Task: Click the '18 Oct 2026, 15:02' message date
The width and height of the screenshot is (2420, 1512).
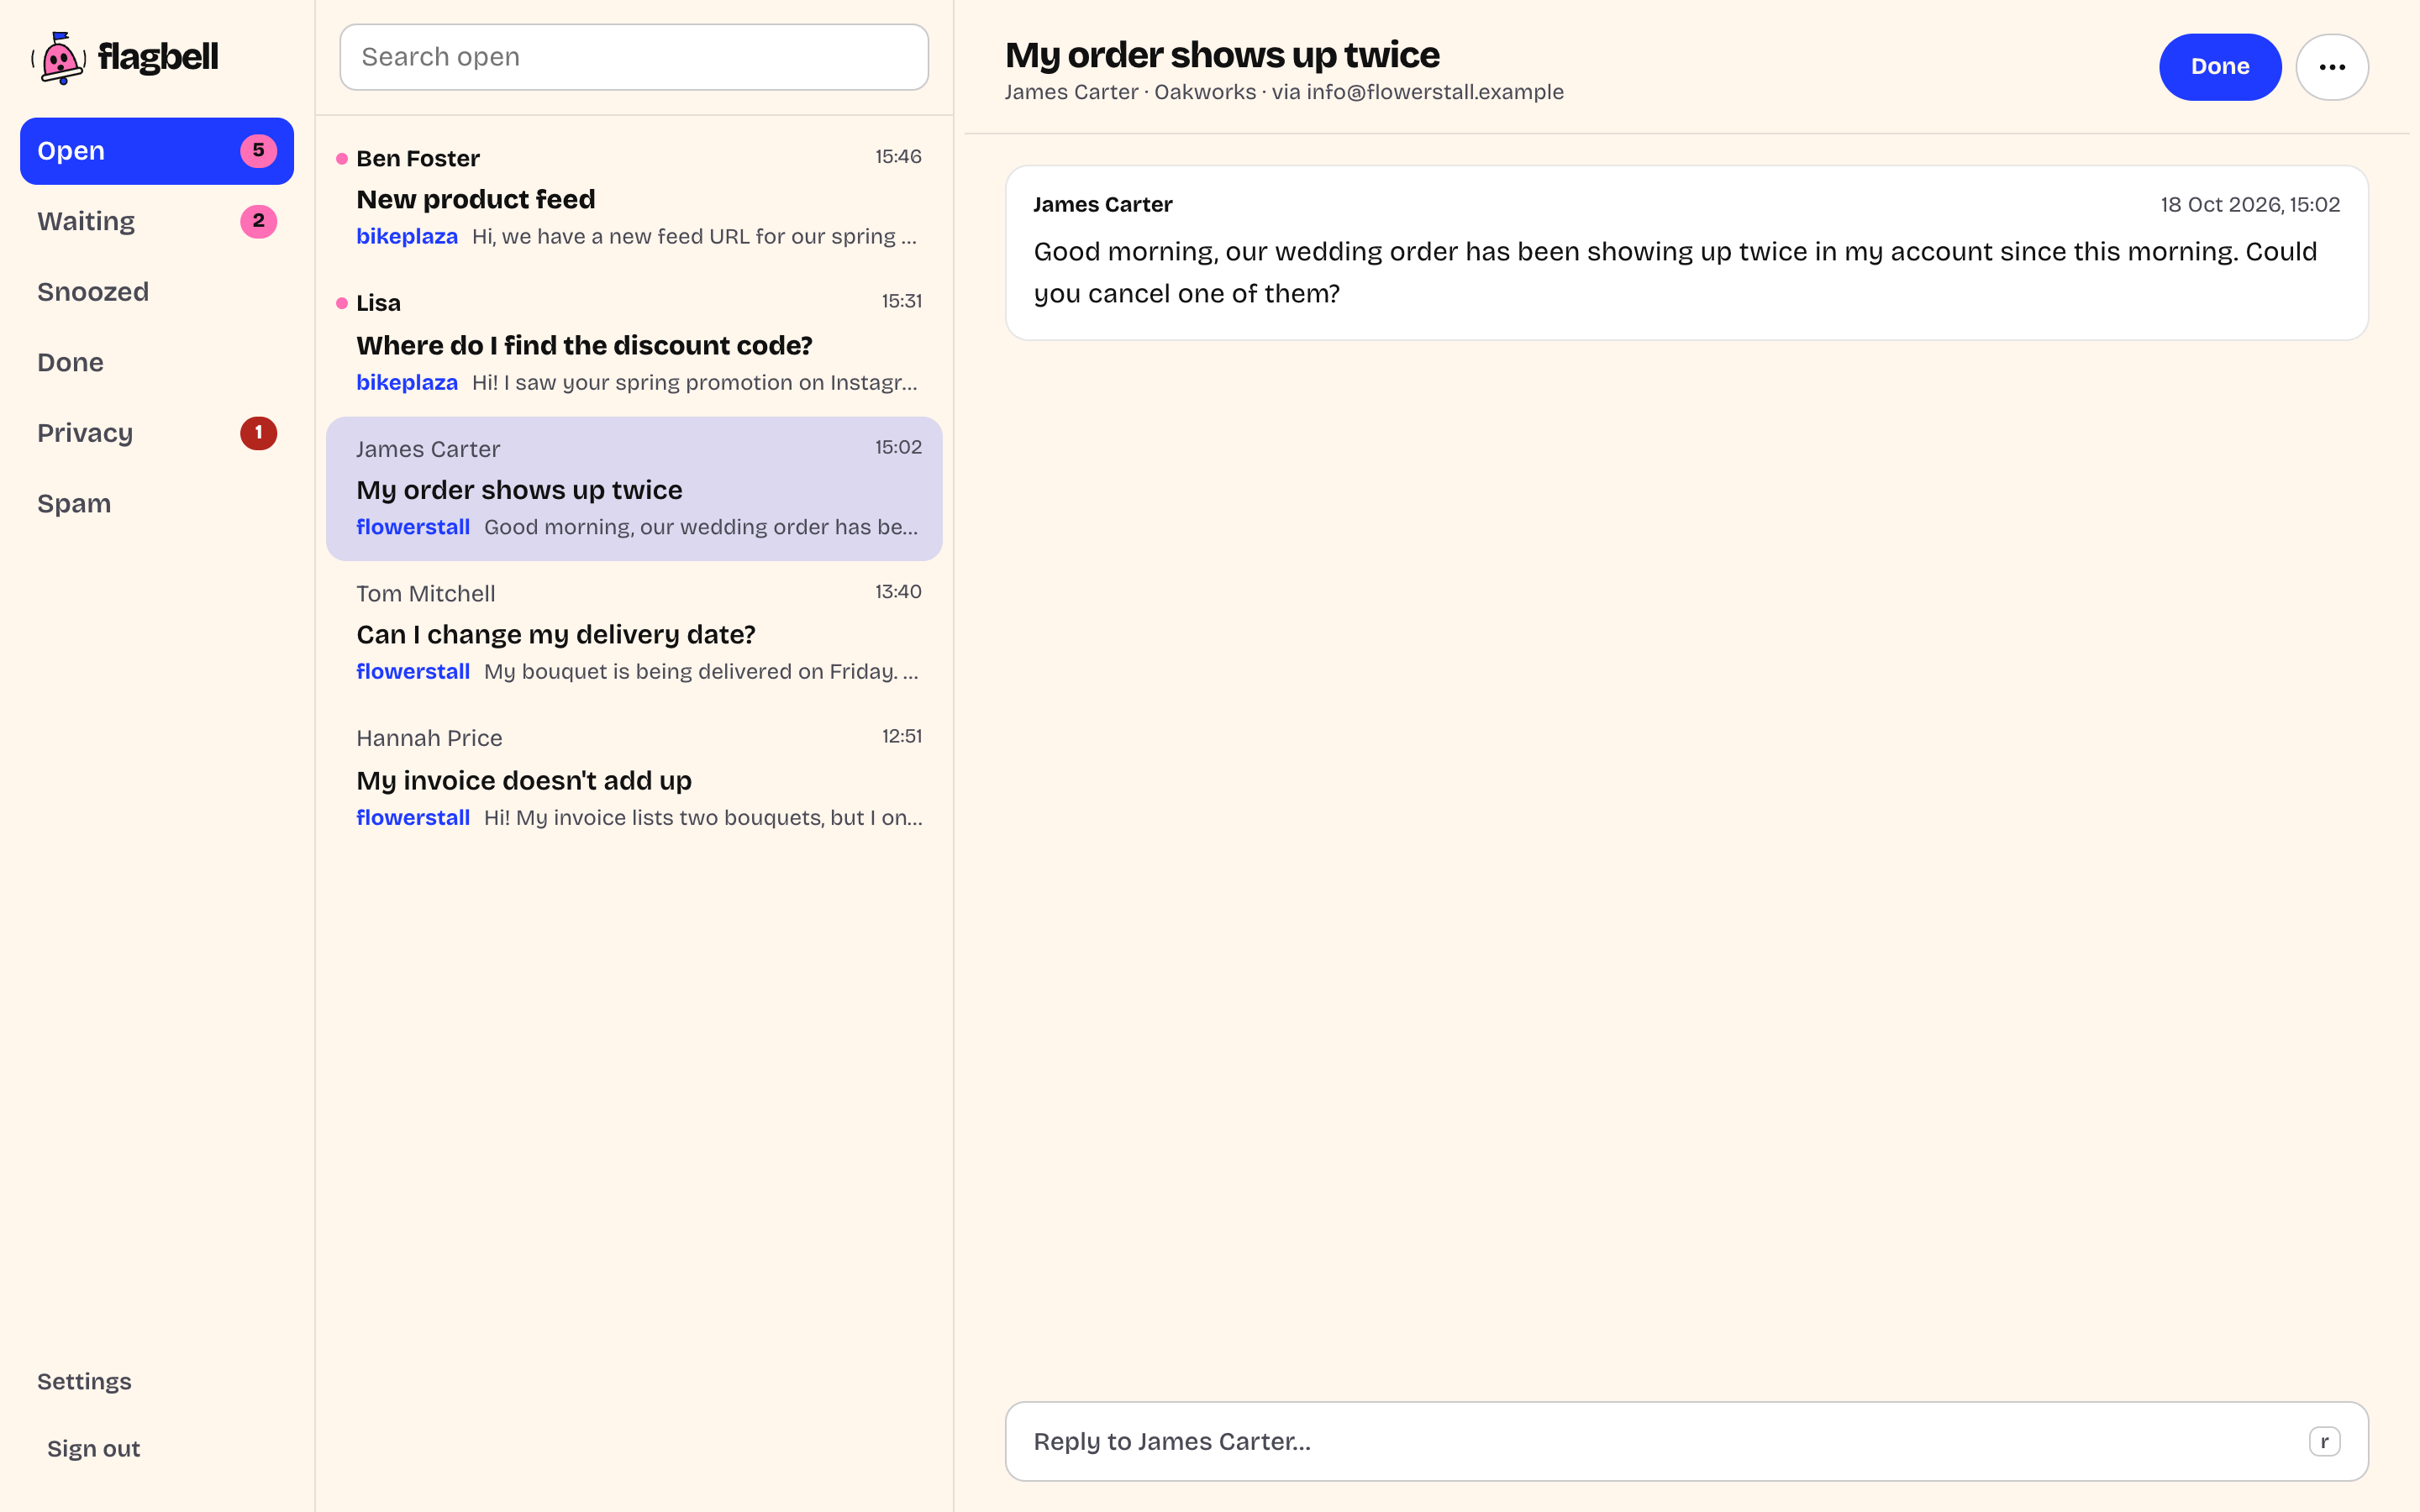Action: pos(2250,205)
